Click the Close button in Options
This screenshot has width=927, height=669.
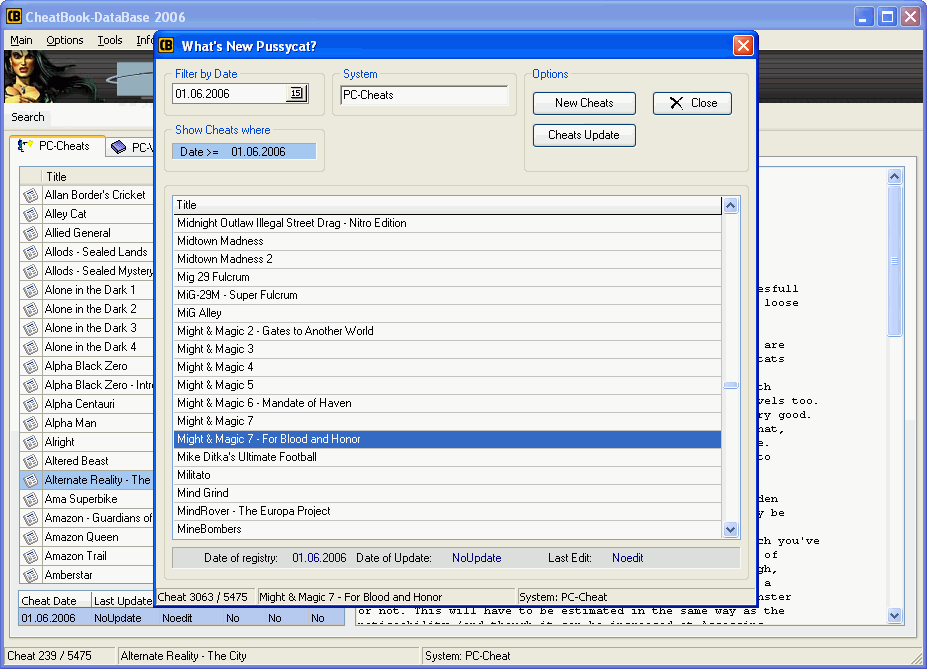pyautogui.click(x=692, y=103)
